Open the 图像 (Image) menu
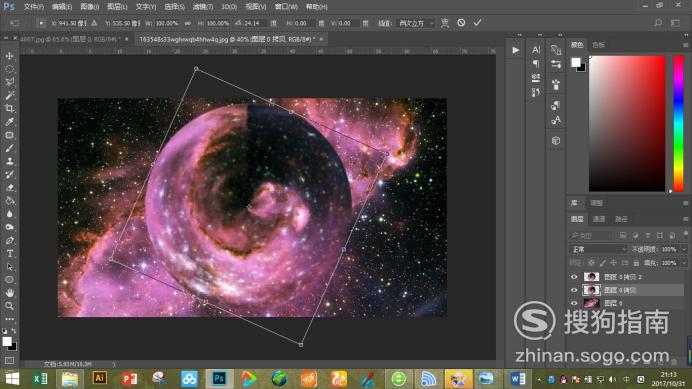 pos(89,7)
